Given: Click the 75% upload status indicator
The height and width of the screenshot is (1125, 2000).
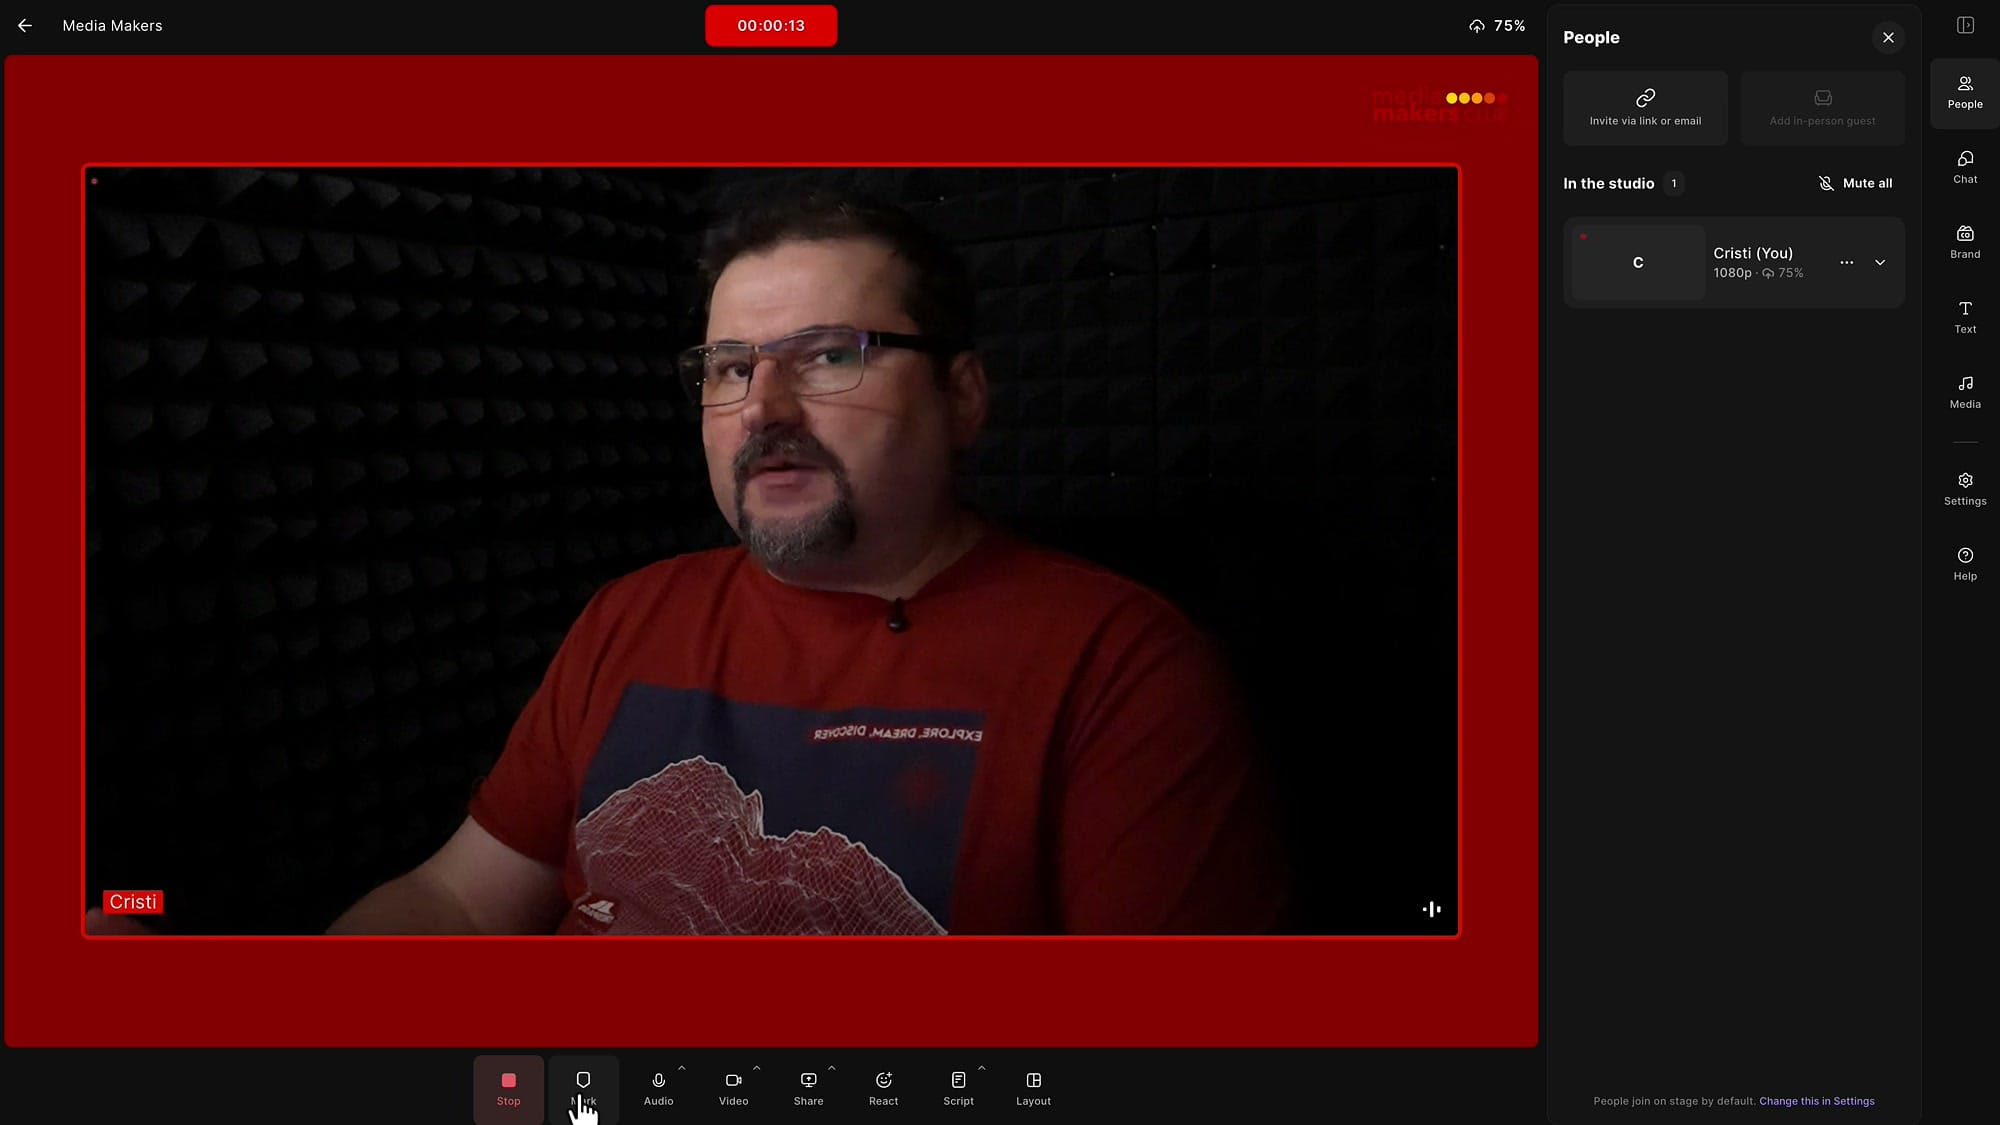Looking at the screenshot, I should click(x=1497, y=26).
